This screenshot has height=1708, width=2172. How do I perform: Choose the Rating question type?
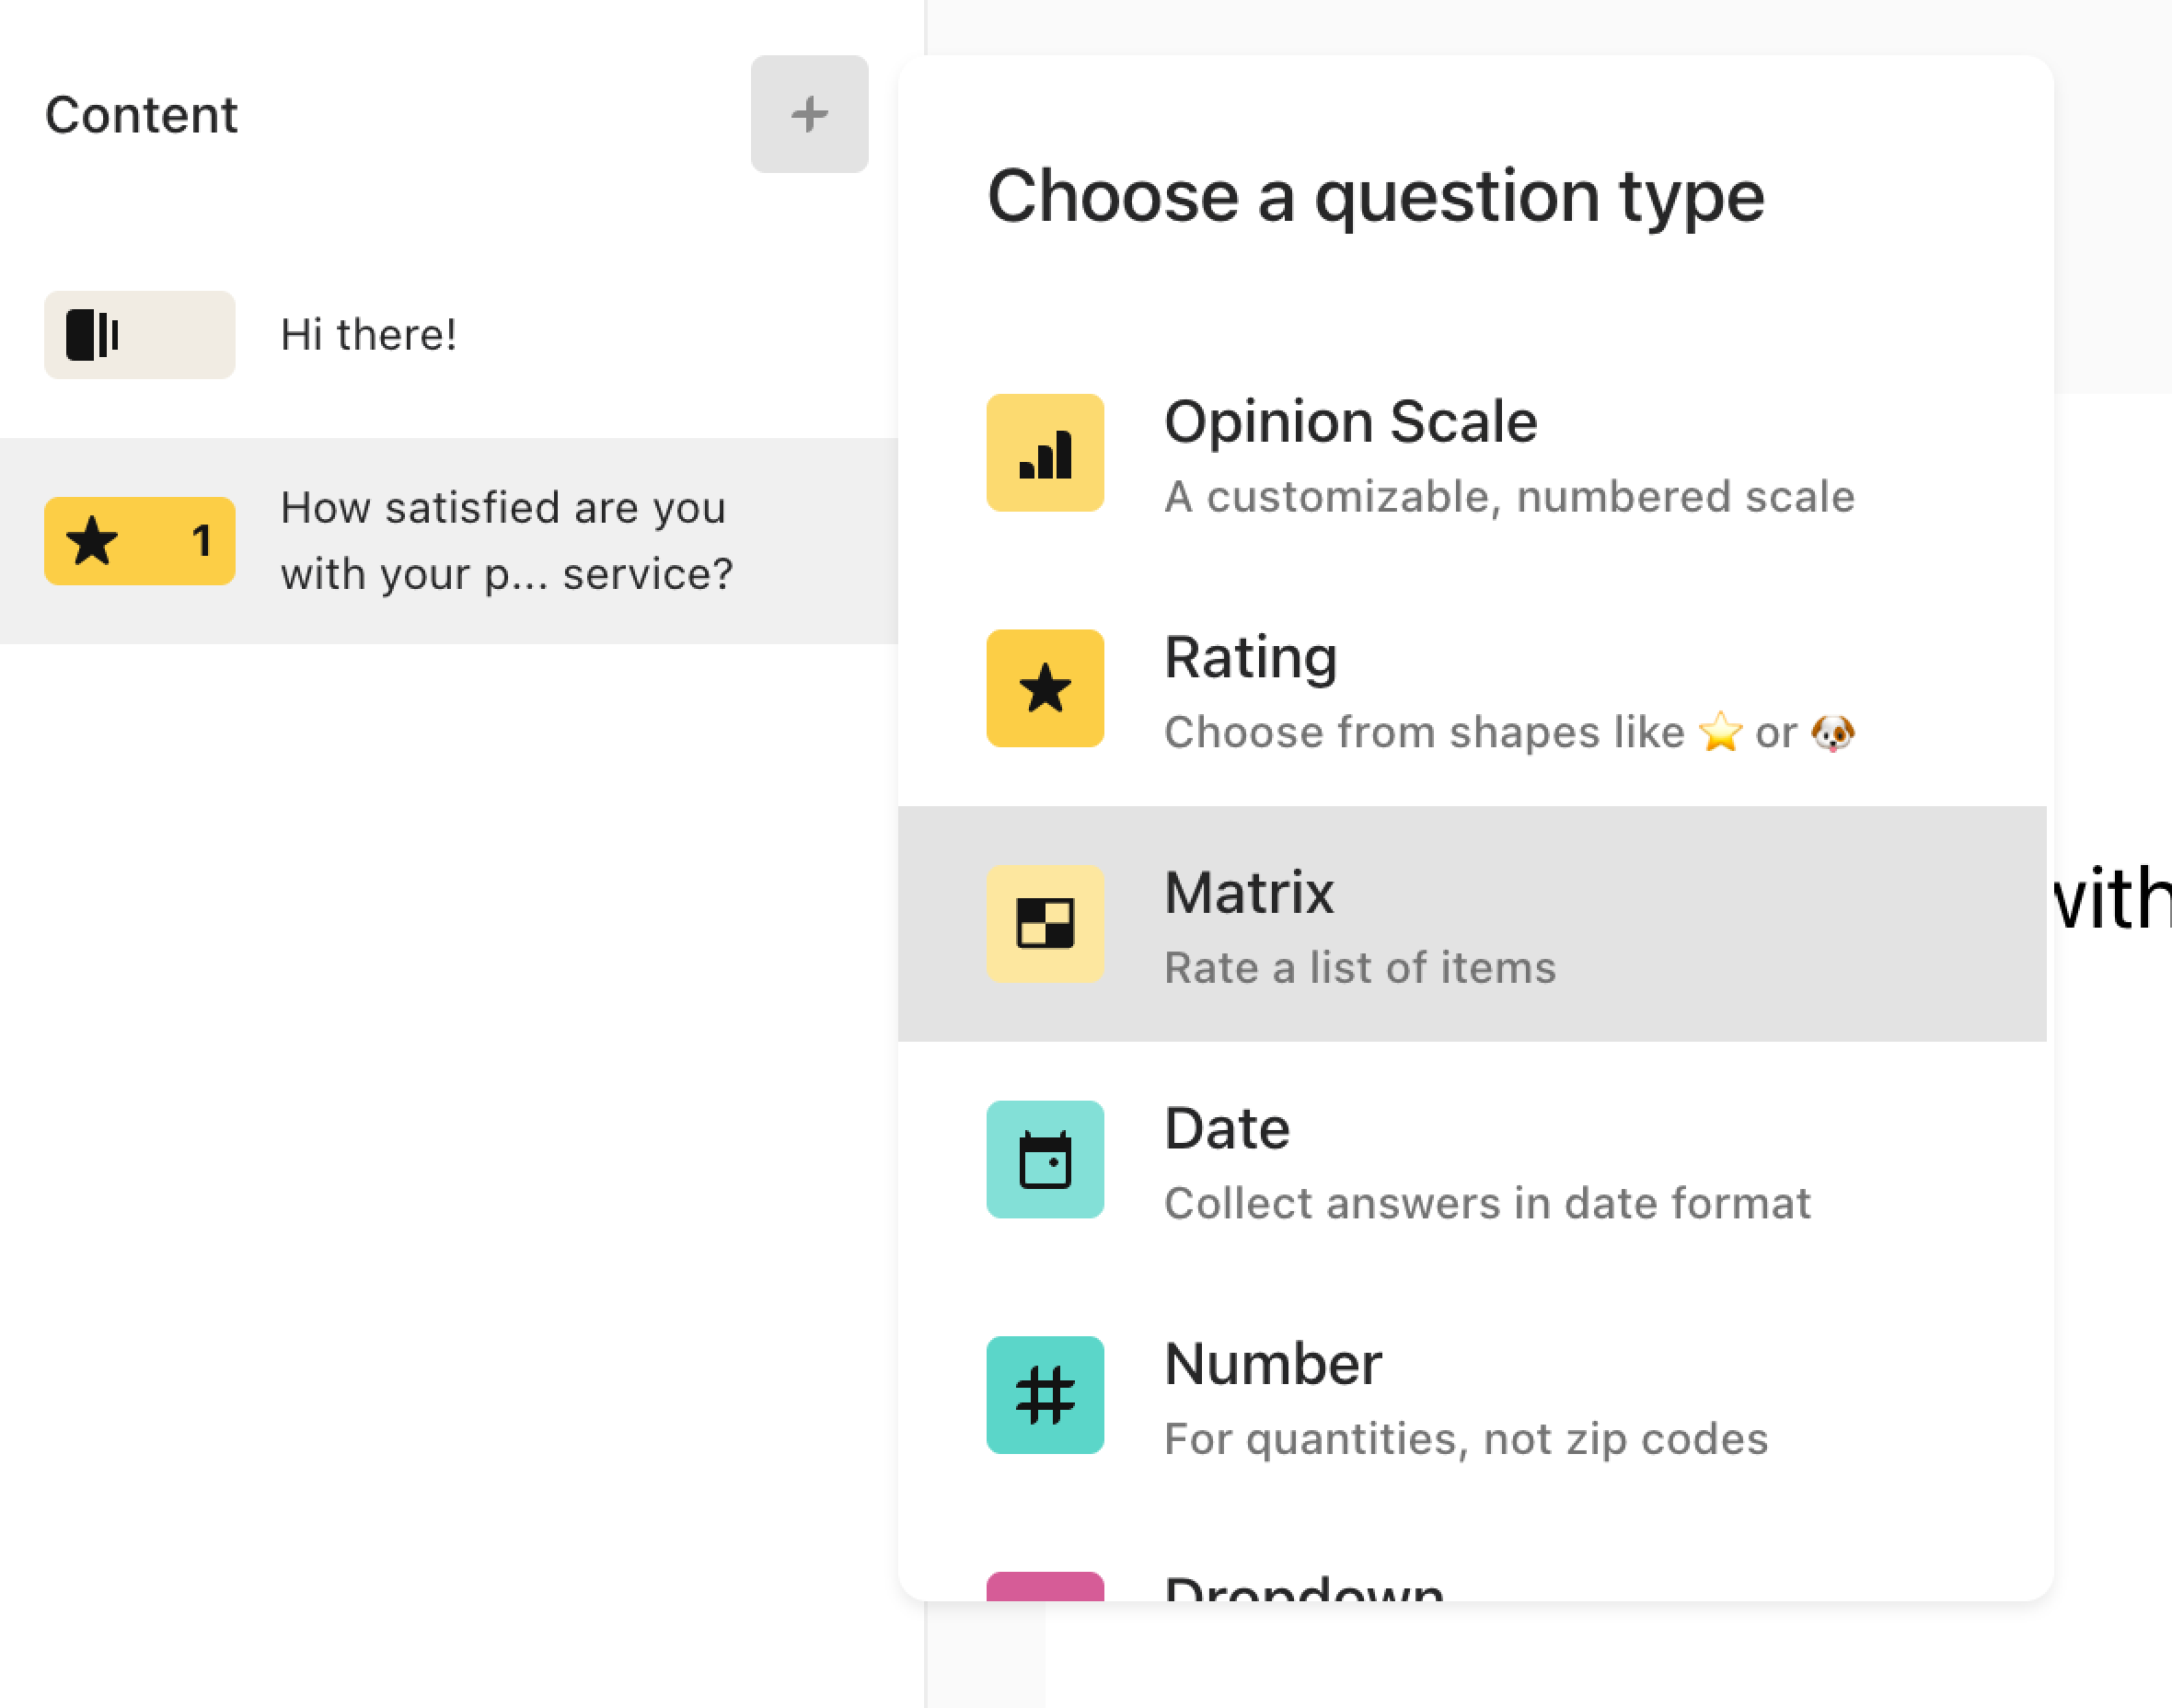[1472, 688]
